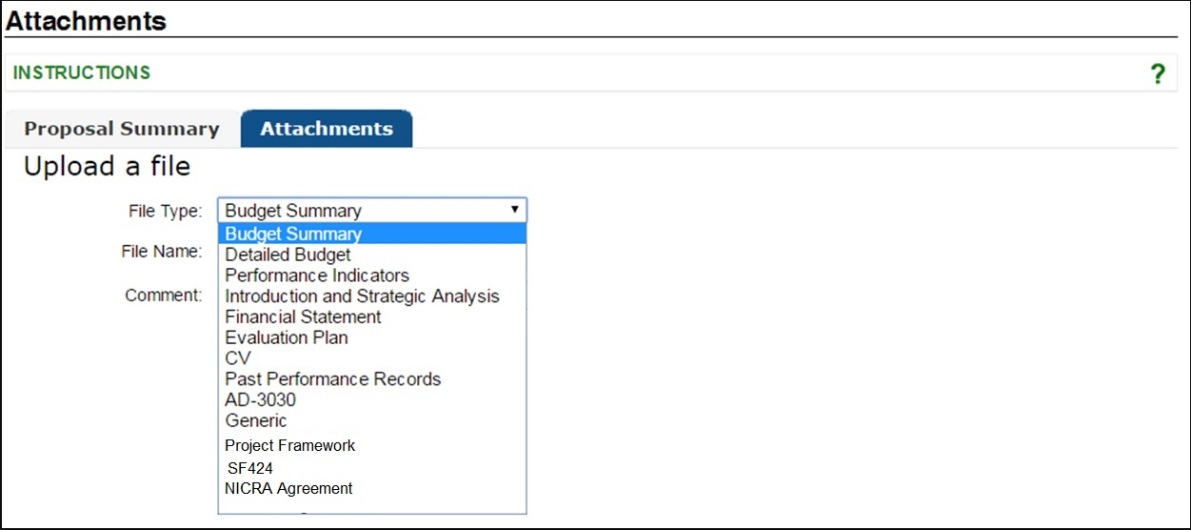The width and height of the screenshot is (1191, 530).
Task: Pick the CV option
Action: coord(238,358)
